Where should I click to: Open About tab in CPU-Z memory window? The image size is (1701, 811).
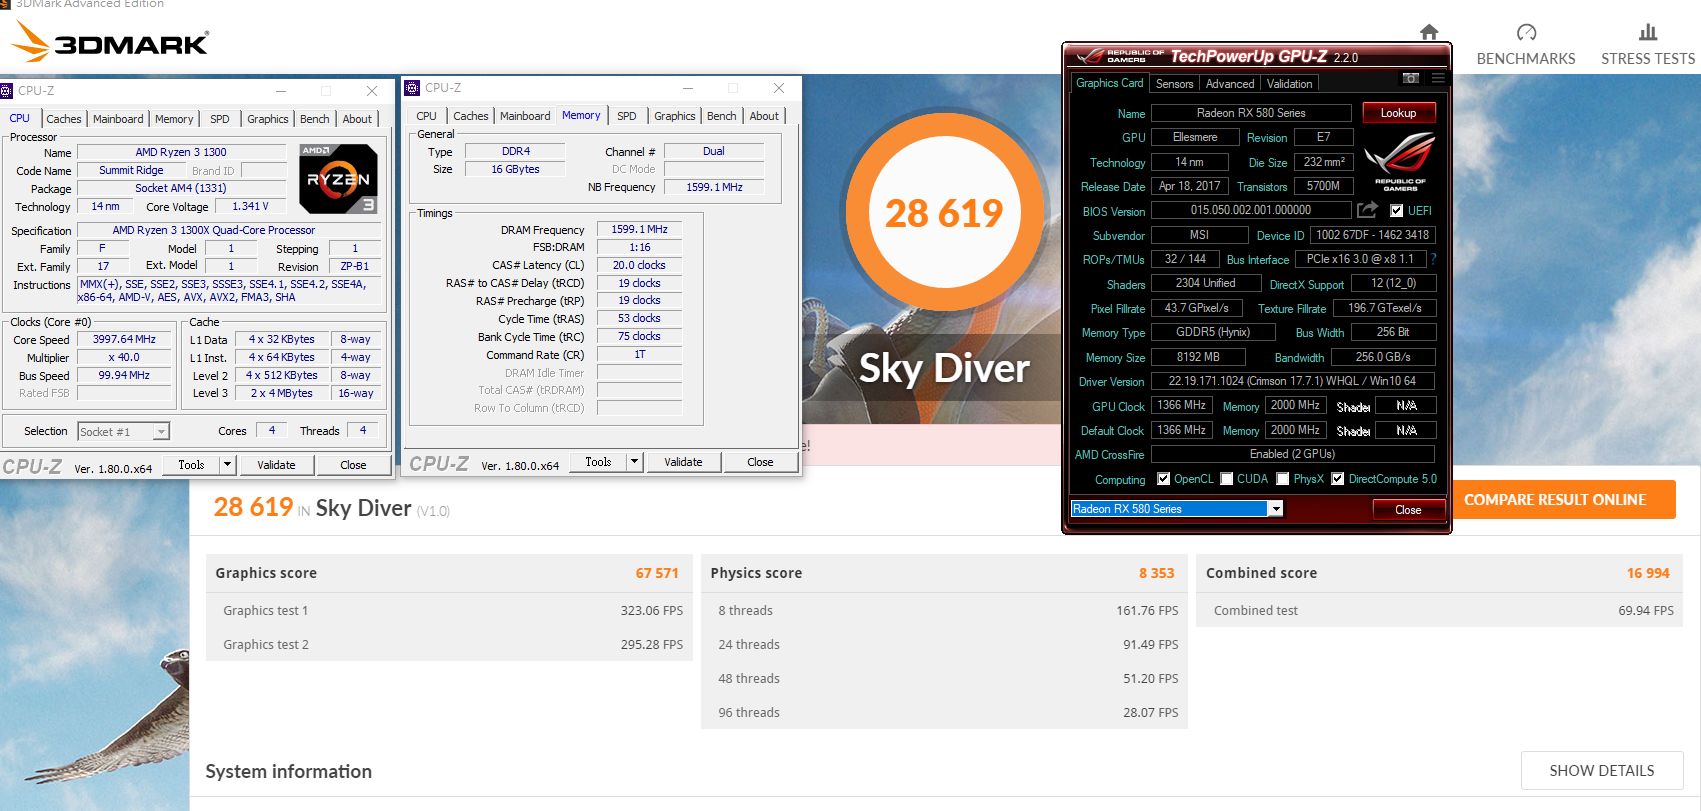(x=764, y=116)
